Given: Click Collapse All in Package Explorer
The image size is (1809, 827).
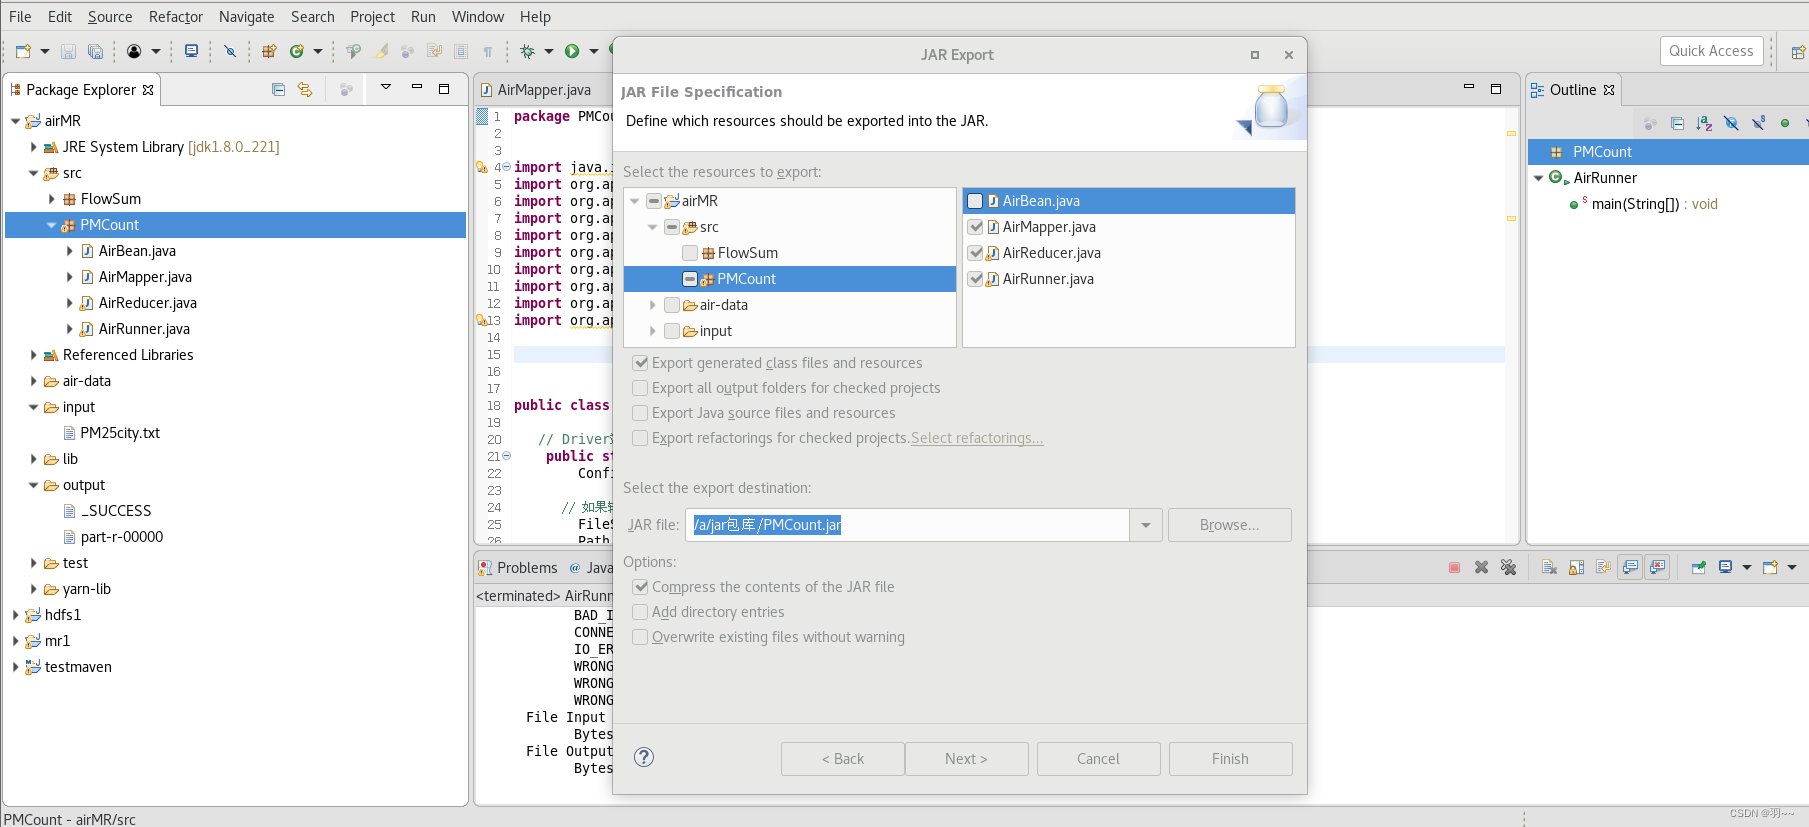Looking at the screenshot, I should (x=278, y=89).
